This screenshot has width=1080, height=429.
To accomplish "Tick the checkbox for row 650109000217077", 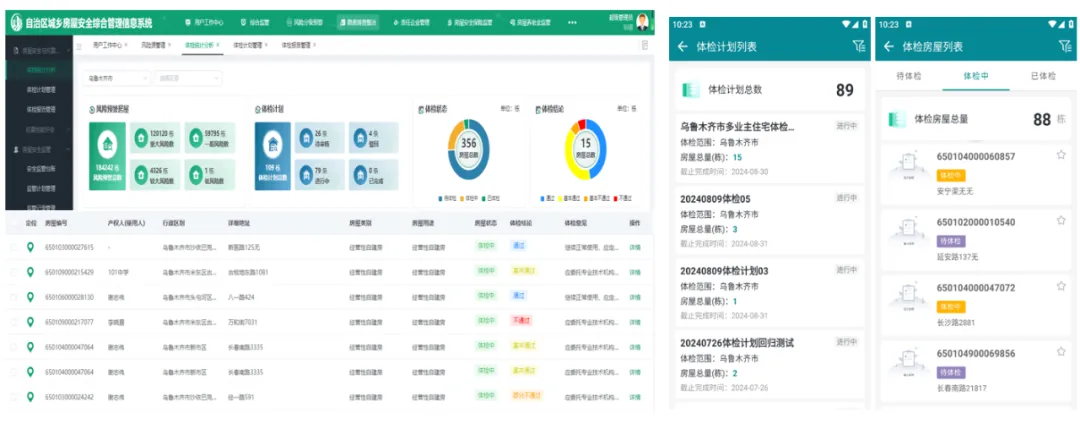I will point(14,322).
